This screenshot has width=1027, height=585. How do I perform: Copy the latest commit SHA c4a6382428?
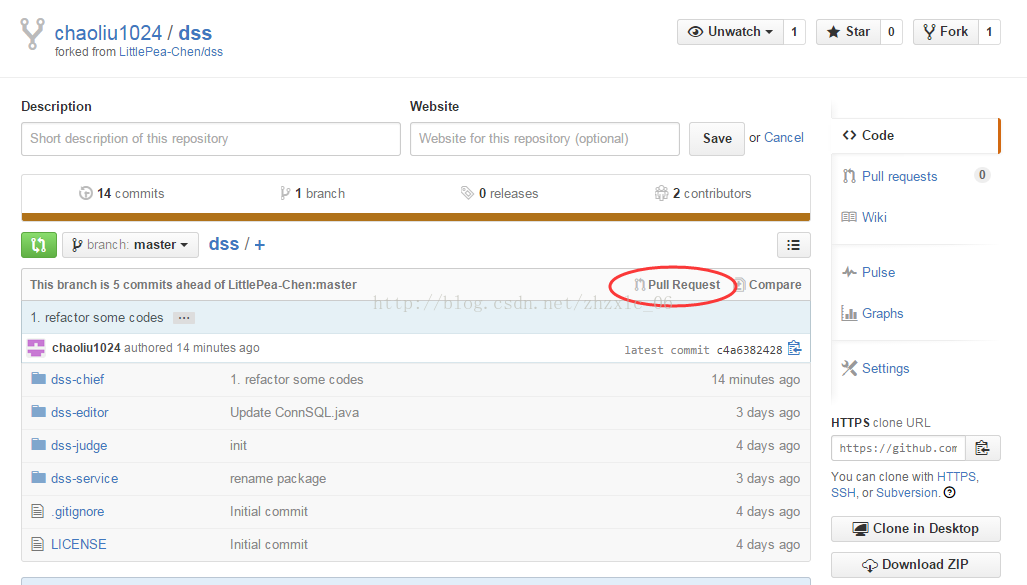[794, 348]
